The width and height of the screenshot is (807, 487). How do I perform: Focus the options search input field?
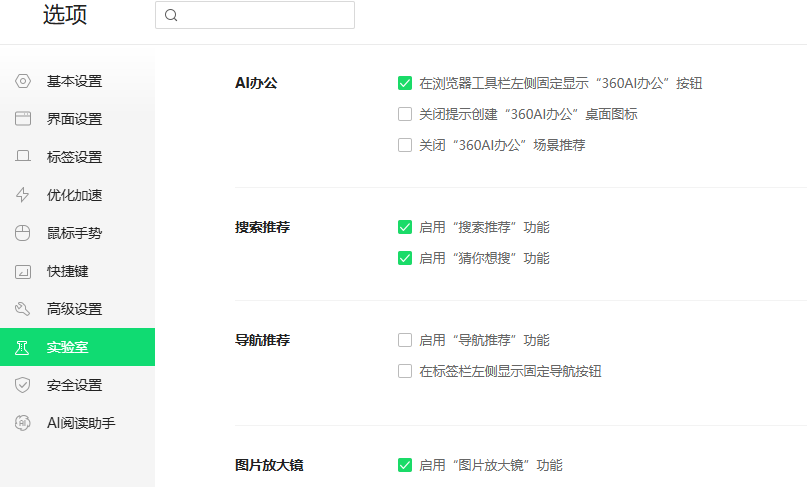(265, 15)
